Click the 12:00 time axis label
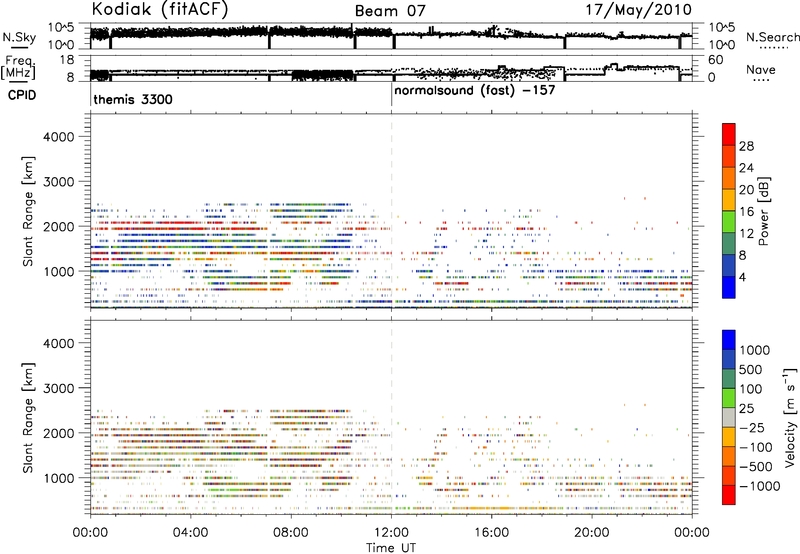 pyautogui.click(x=391, y=533)
